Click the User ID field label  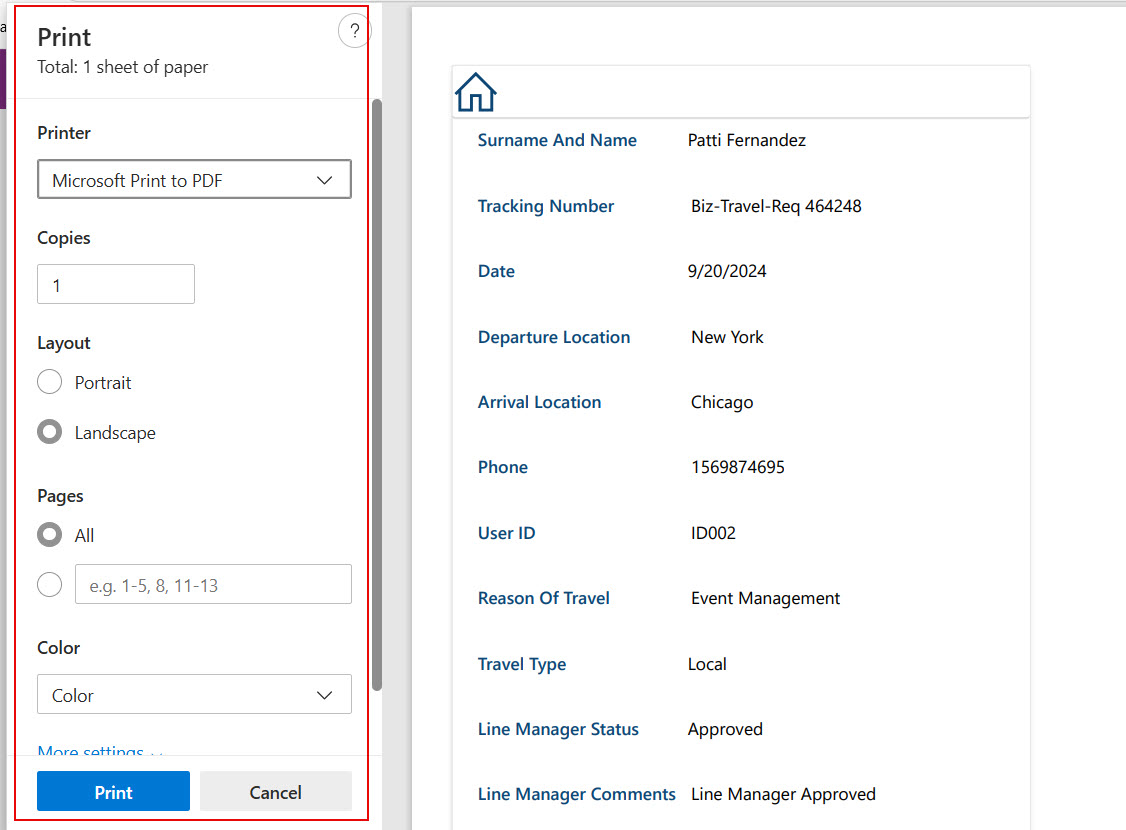506,533
